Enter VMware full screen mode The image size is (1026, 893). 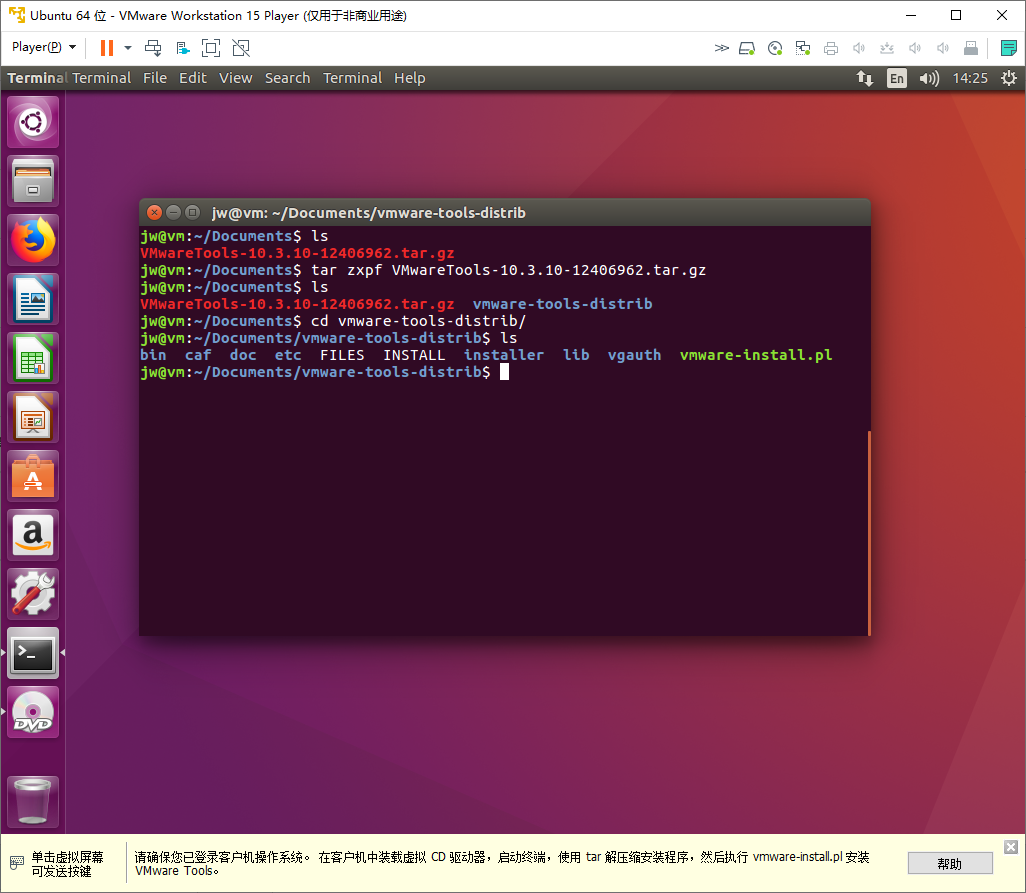211,48
